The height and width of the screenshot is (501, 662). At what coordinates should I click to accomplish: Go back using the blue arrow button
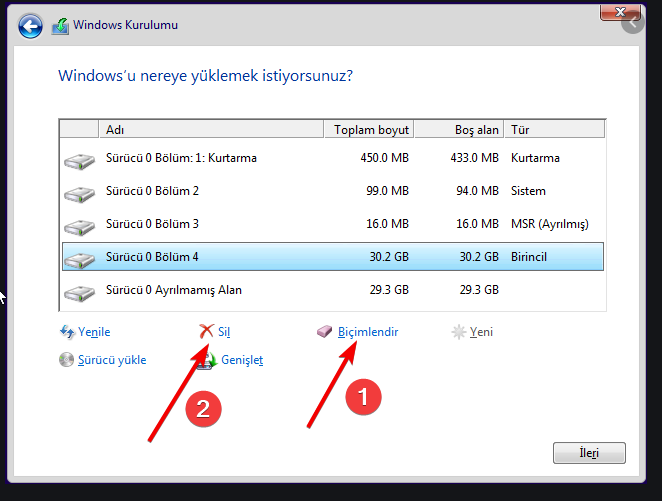coord(30,27)
